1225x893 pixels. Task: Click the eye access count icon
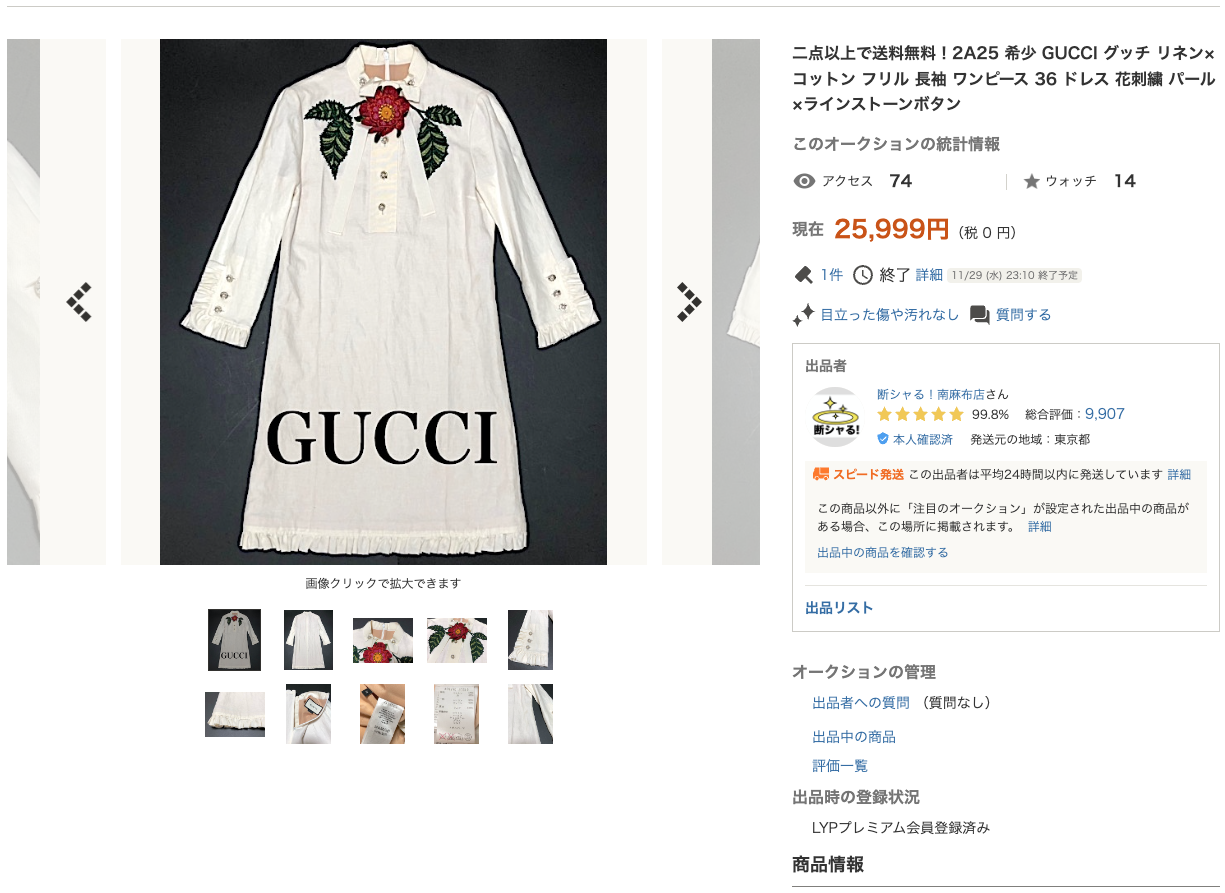click(804, 181)
